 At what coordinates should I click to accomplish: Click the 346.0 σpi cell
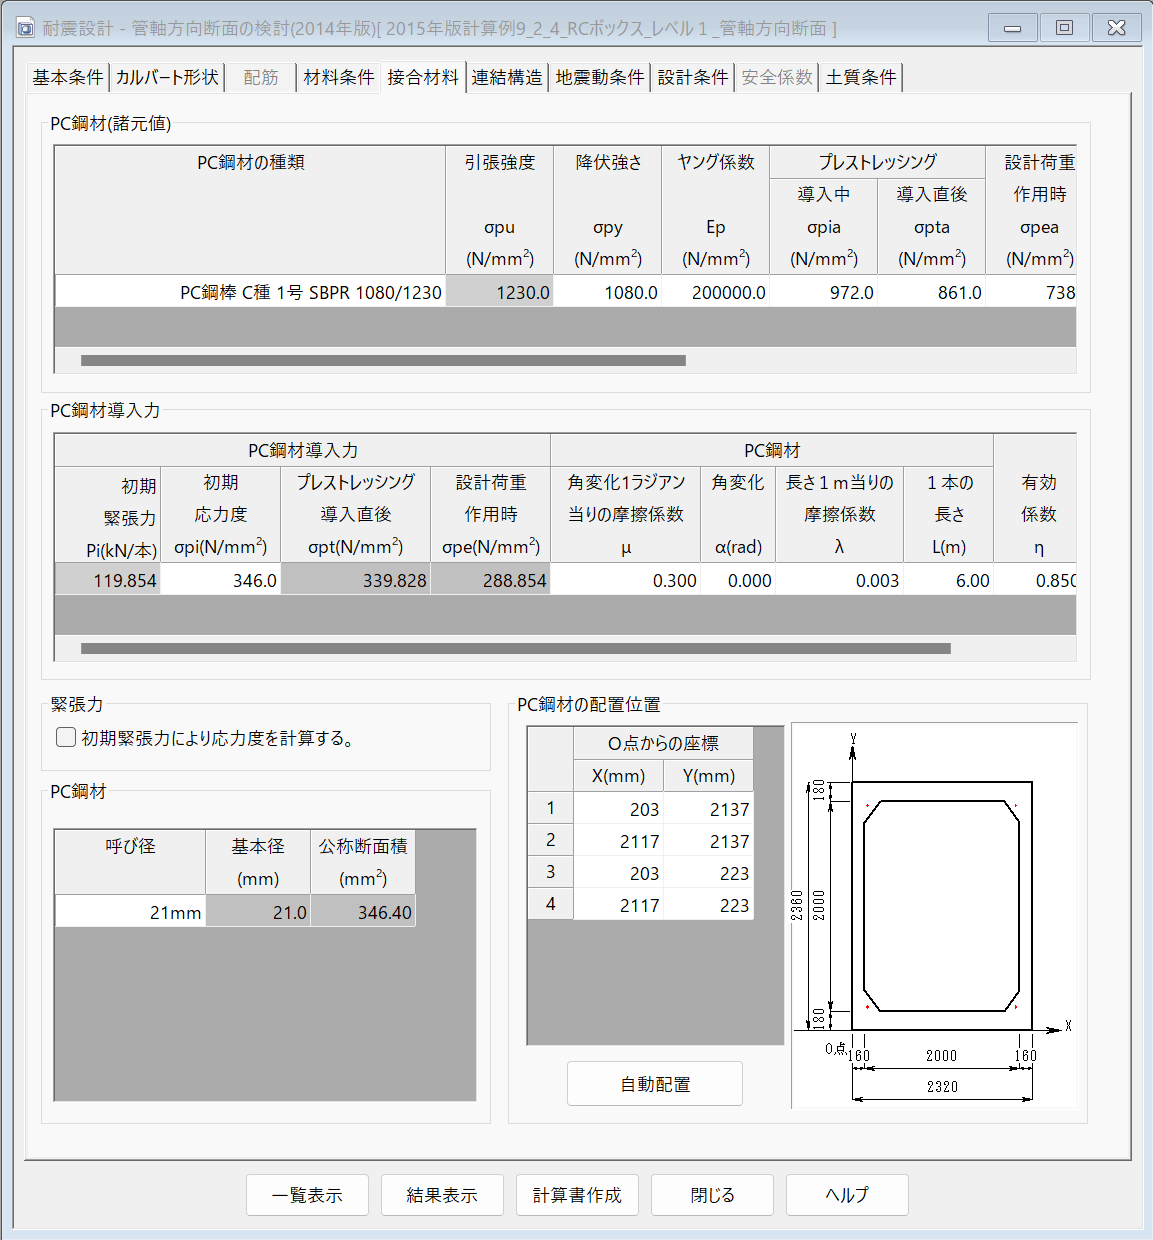[x=221, y=580]
